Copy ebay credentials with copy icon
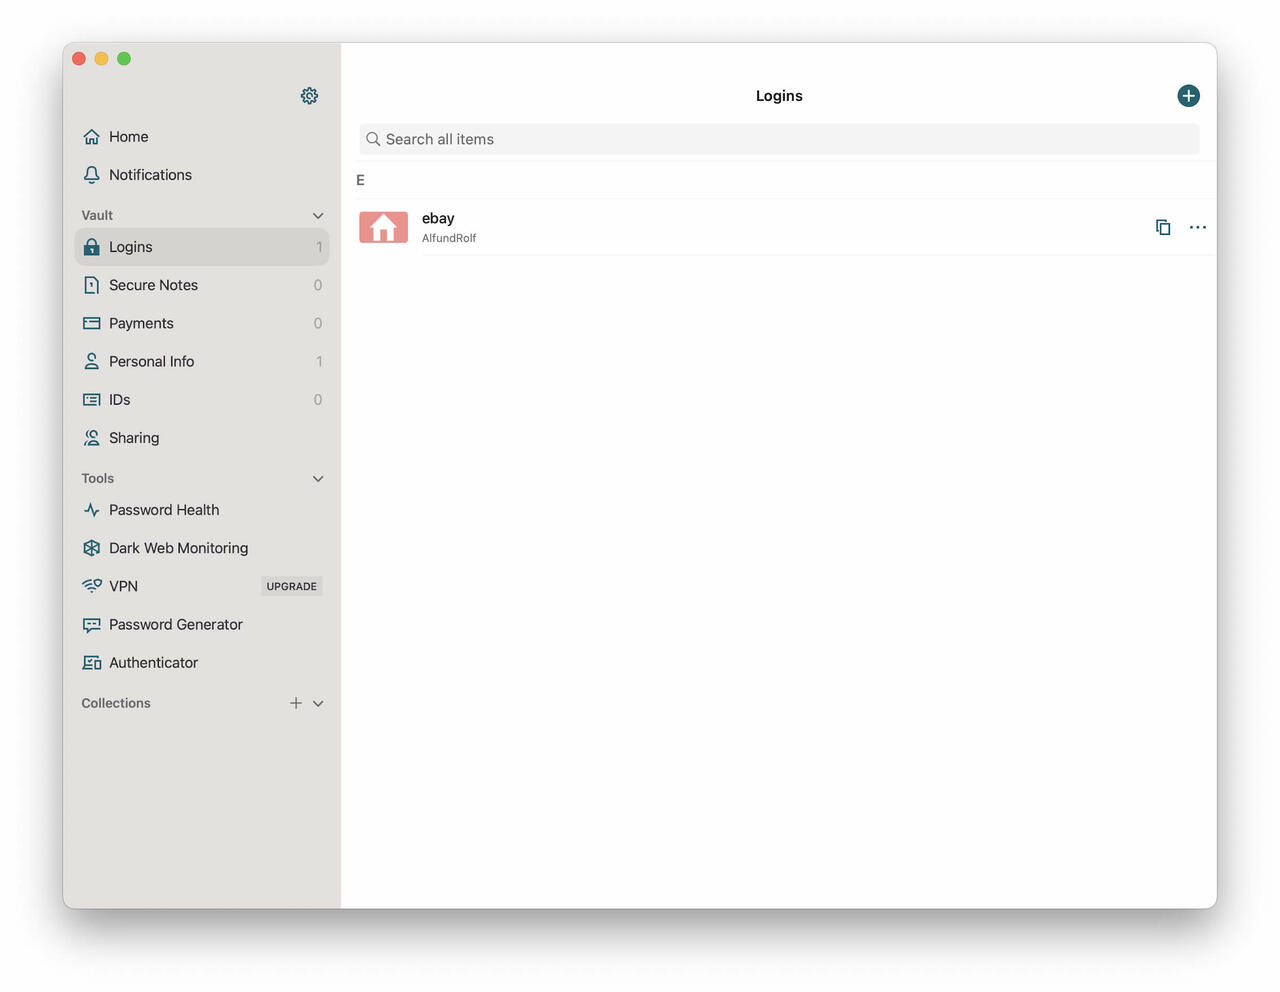The width and height of the screenshot is (1280, 992). click(1163, 227)
